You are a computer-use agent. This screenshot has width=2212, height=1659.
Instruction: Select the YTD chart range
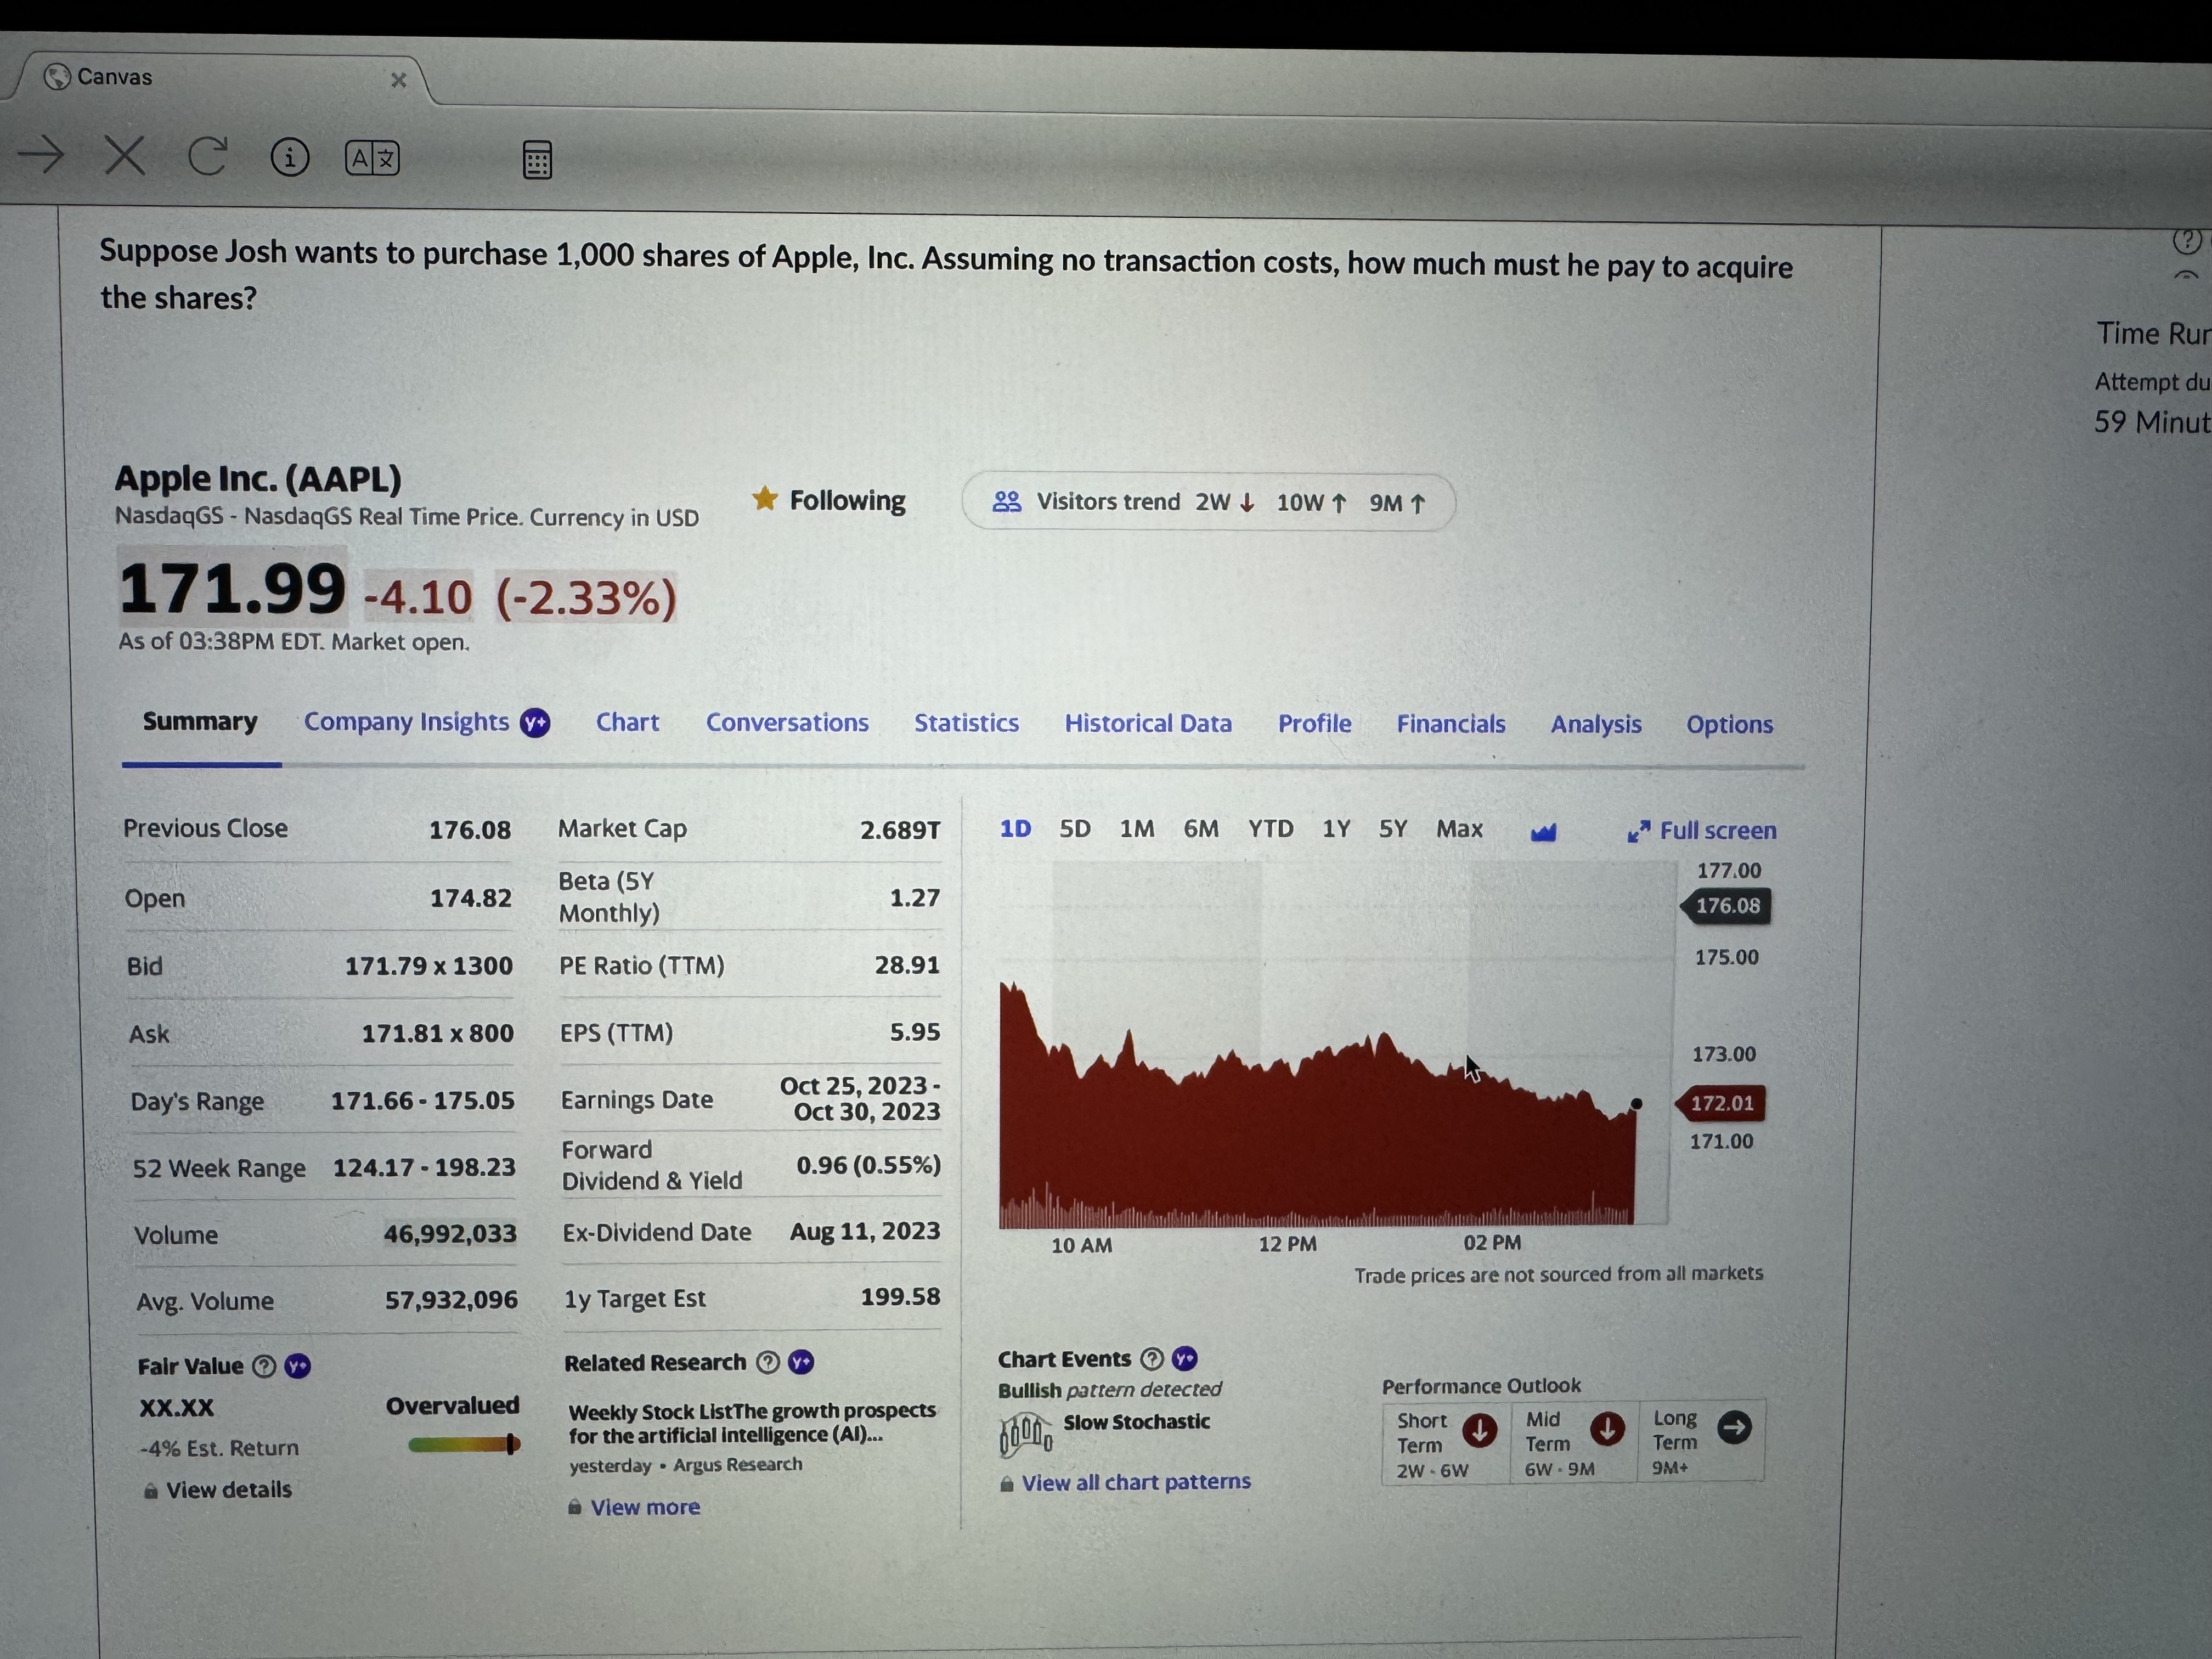pos(1269,828)
